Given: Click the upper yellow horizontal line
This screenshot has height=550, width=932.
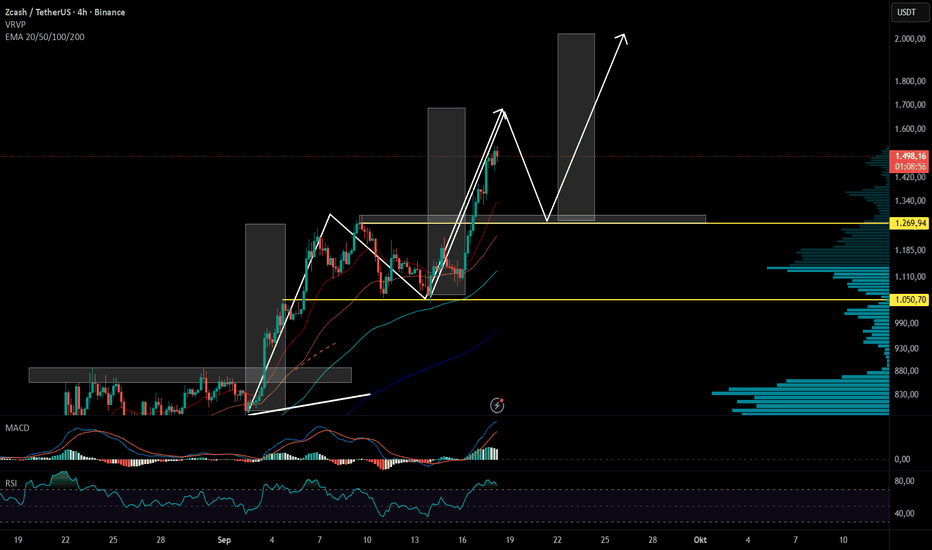Looking at the screenshot, I should pos(624,224).
